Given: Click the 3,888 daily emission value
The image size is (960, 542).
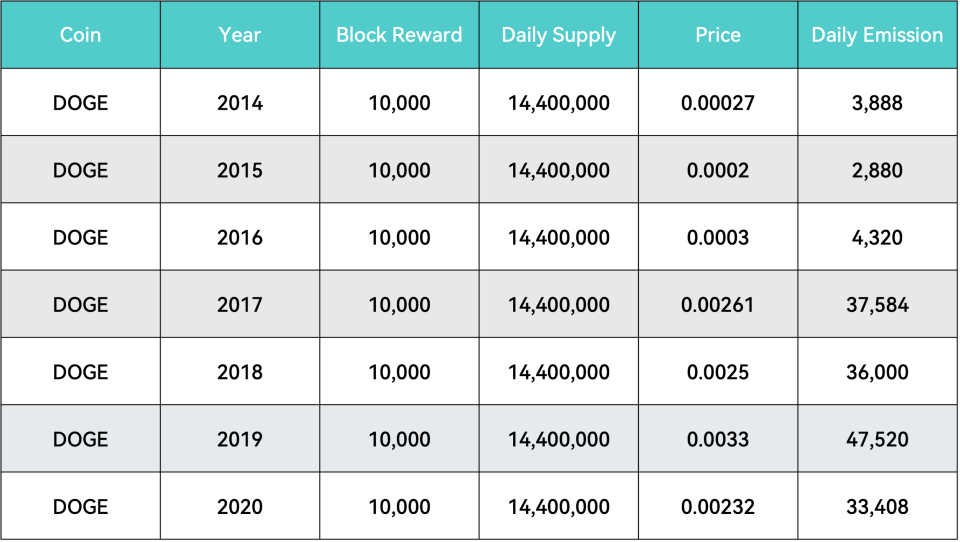Looking at the screenshot, I should pos(877,103).
